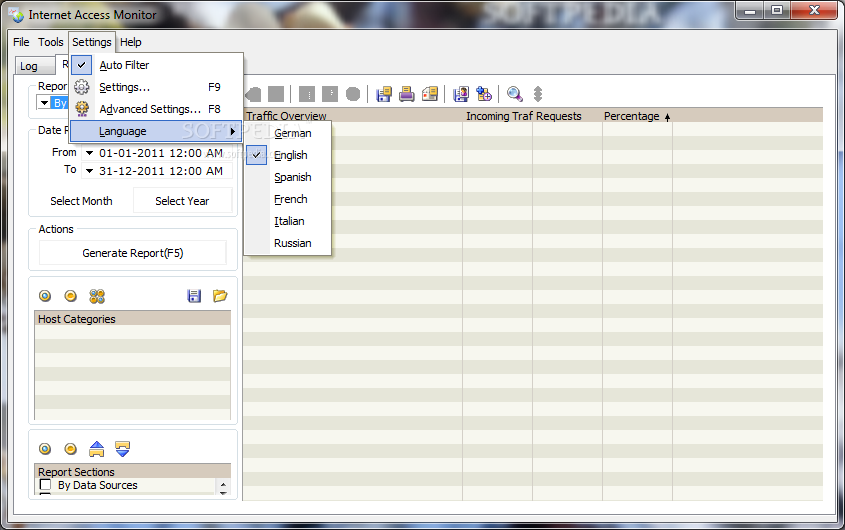The width and height of the screenshot is (845, 530).
Task: Select French language
Action: [290, 199]
